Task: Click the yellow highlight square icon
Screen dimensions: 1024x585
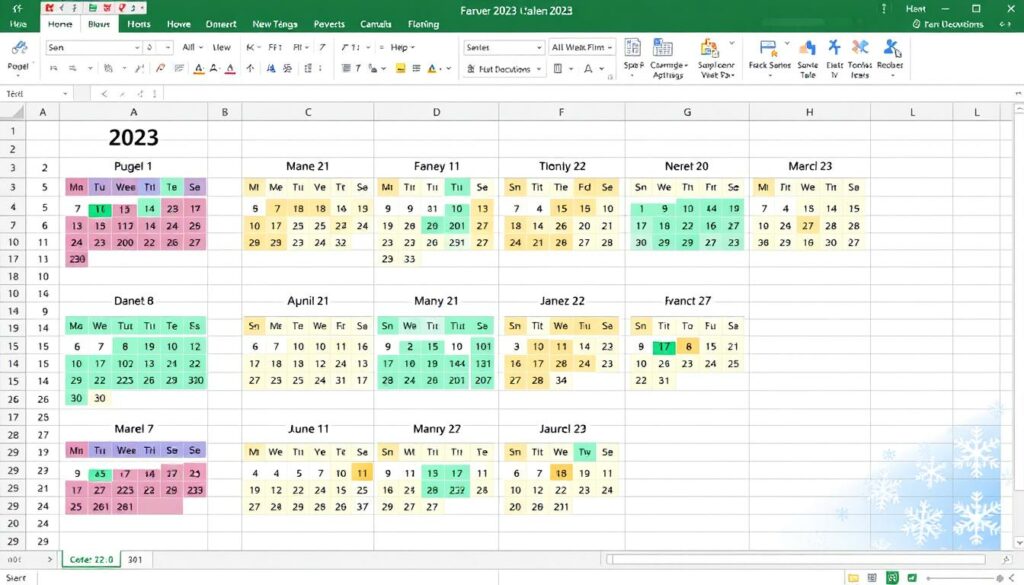Action: point(400,69)
